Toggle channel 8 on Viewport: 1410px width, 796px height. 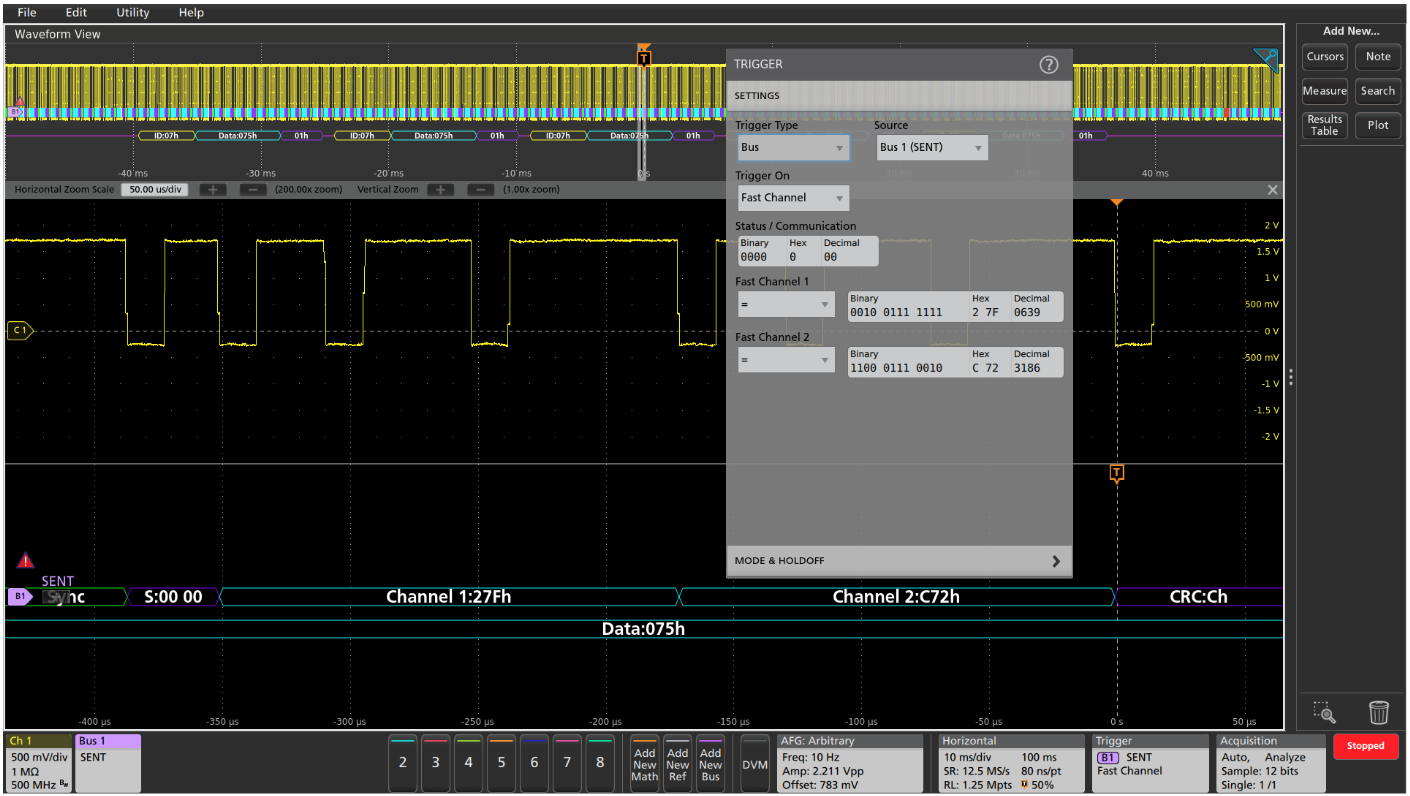(600, 763)
